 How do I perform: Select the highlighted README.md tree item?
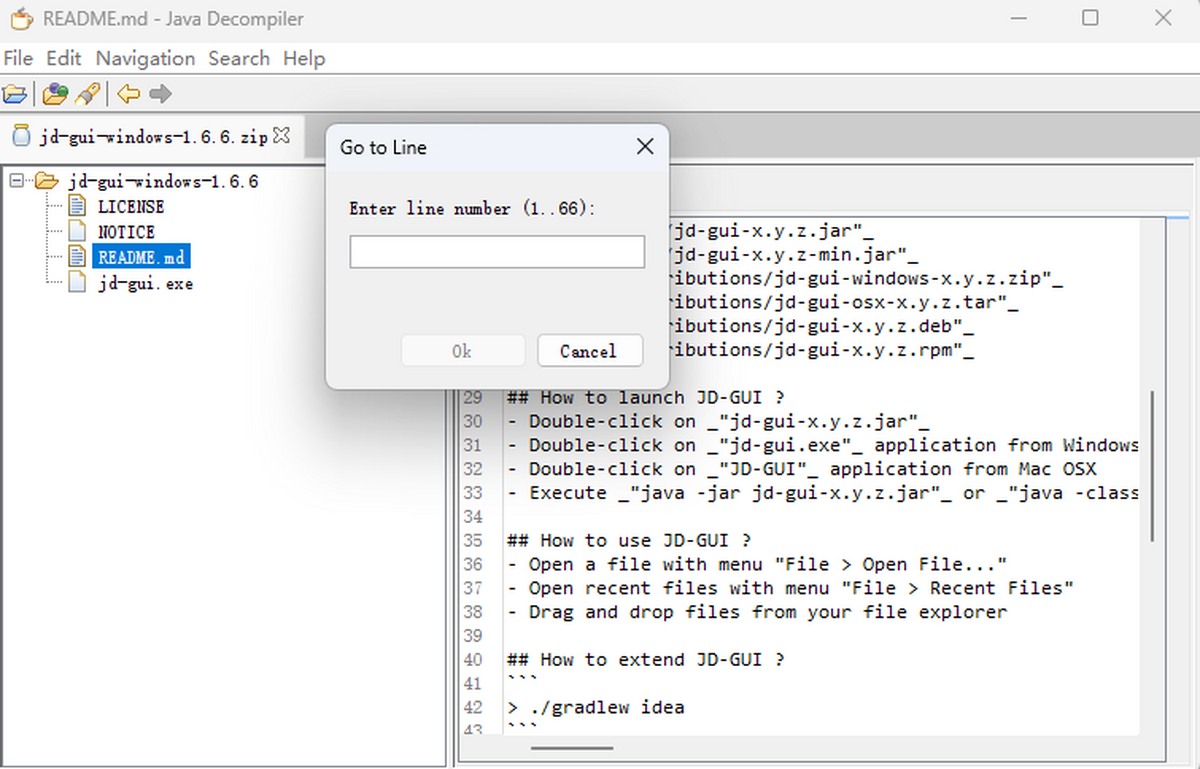coord(141,257)
